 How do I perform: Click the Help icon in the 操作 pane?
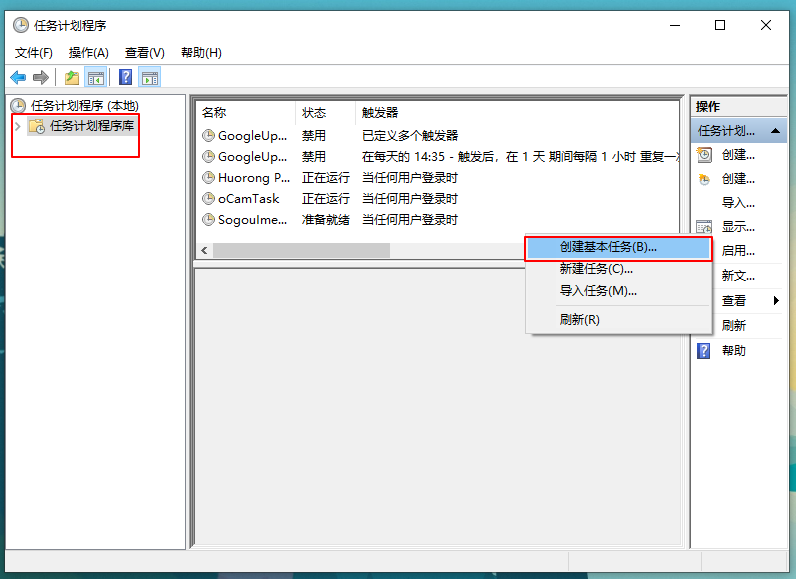(x=704, y=351)
